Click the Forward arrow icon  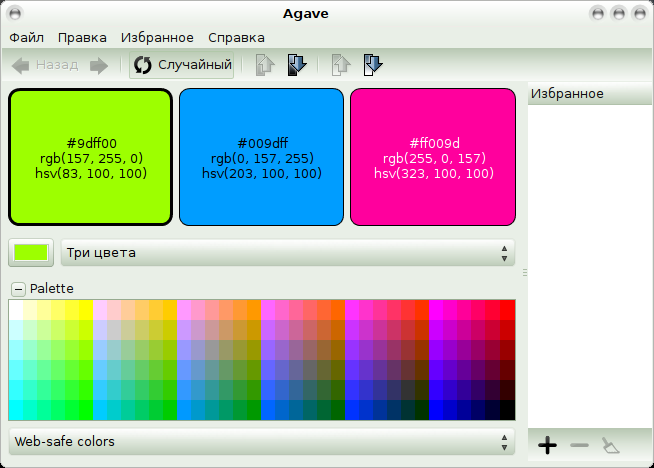[x=99, y=65]
